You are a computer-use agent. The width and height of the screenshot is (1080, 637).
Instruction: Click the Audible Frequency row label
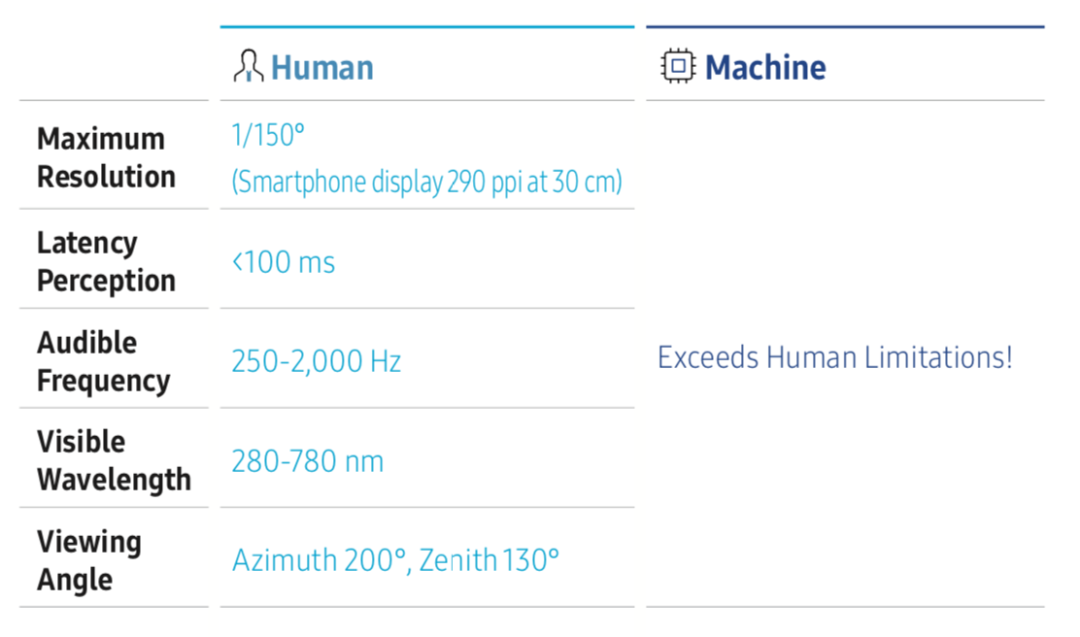click(103, 362)
